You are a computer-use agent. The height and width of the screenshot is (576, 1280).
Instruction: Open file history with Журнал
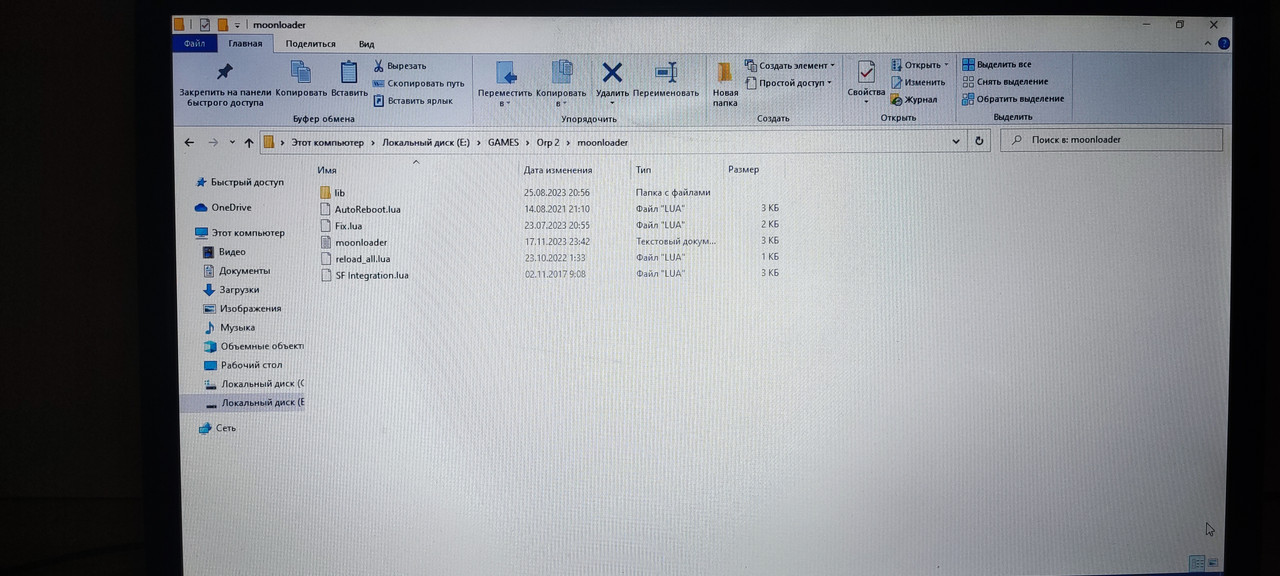(x=913, y=99)
